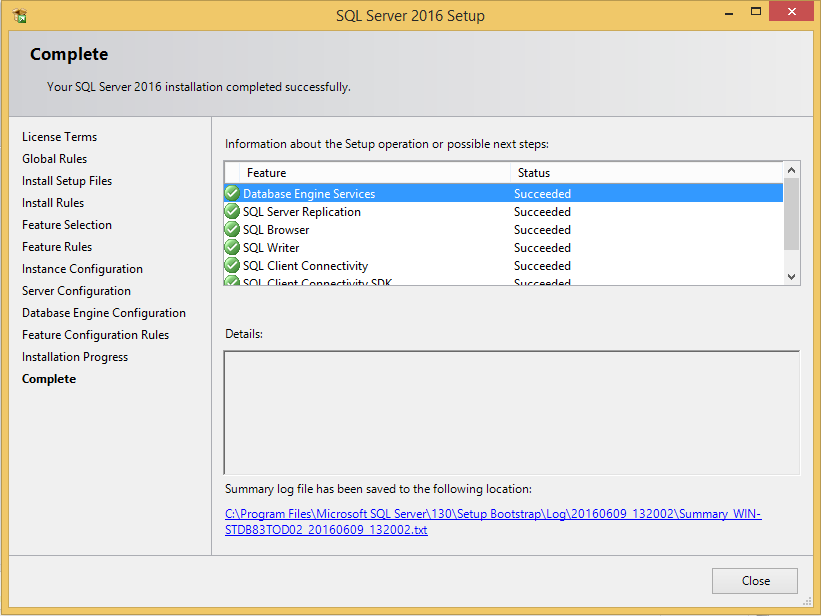Click the Status column header
Screen dimensions: 821x616
(x=647, y=173)
